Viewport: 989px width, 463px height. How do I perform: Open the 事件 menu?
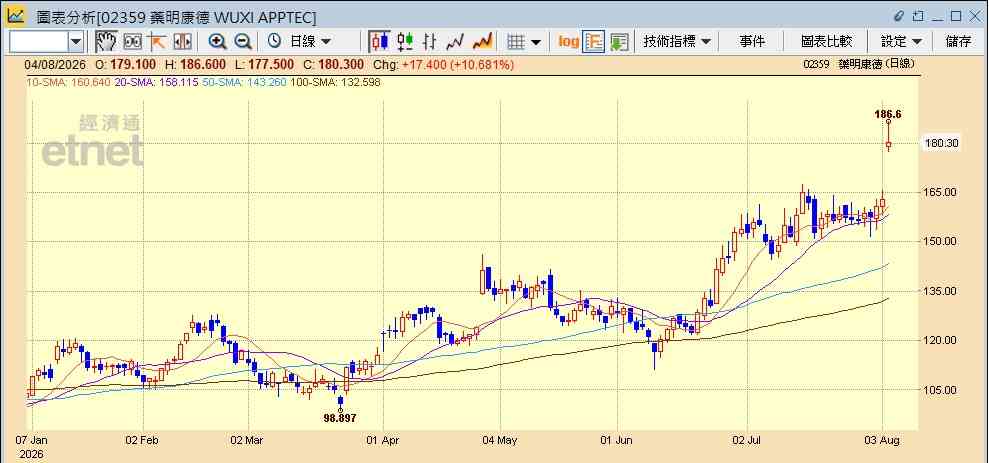click(752, 42)
